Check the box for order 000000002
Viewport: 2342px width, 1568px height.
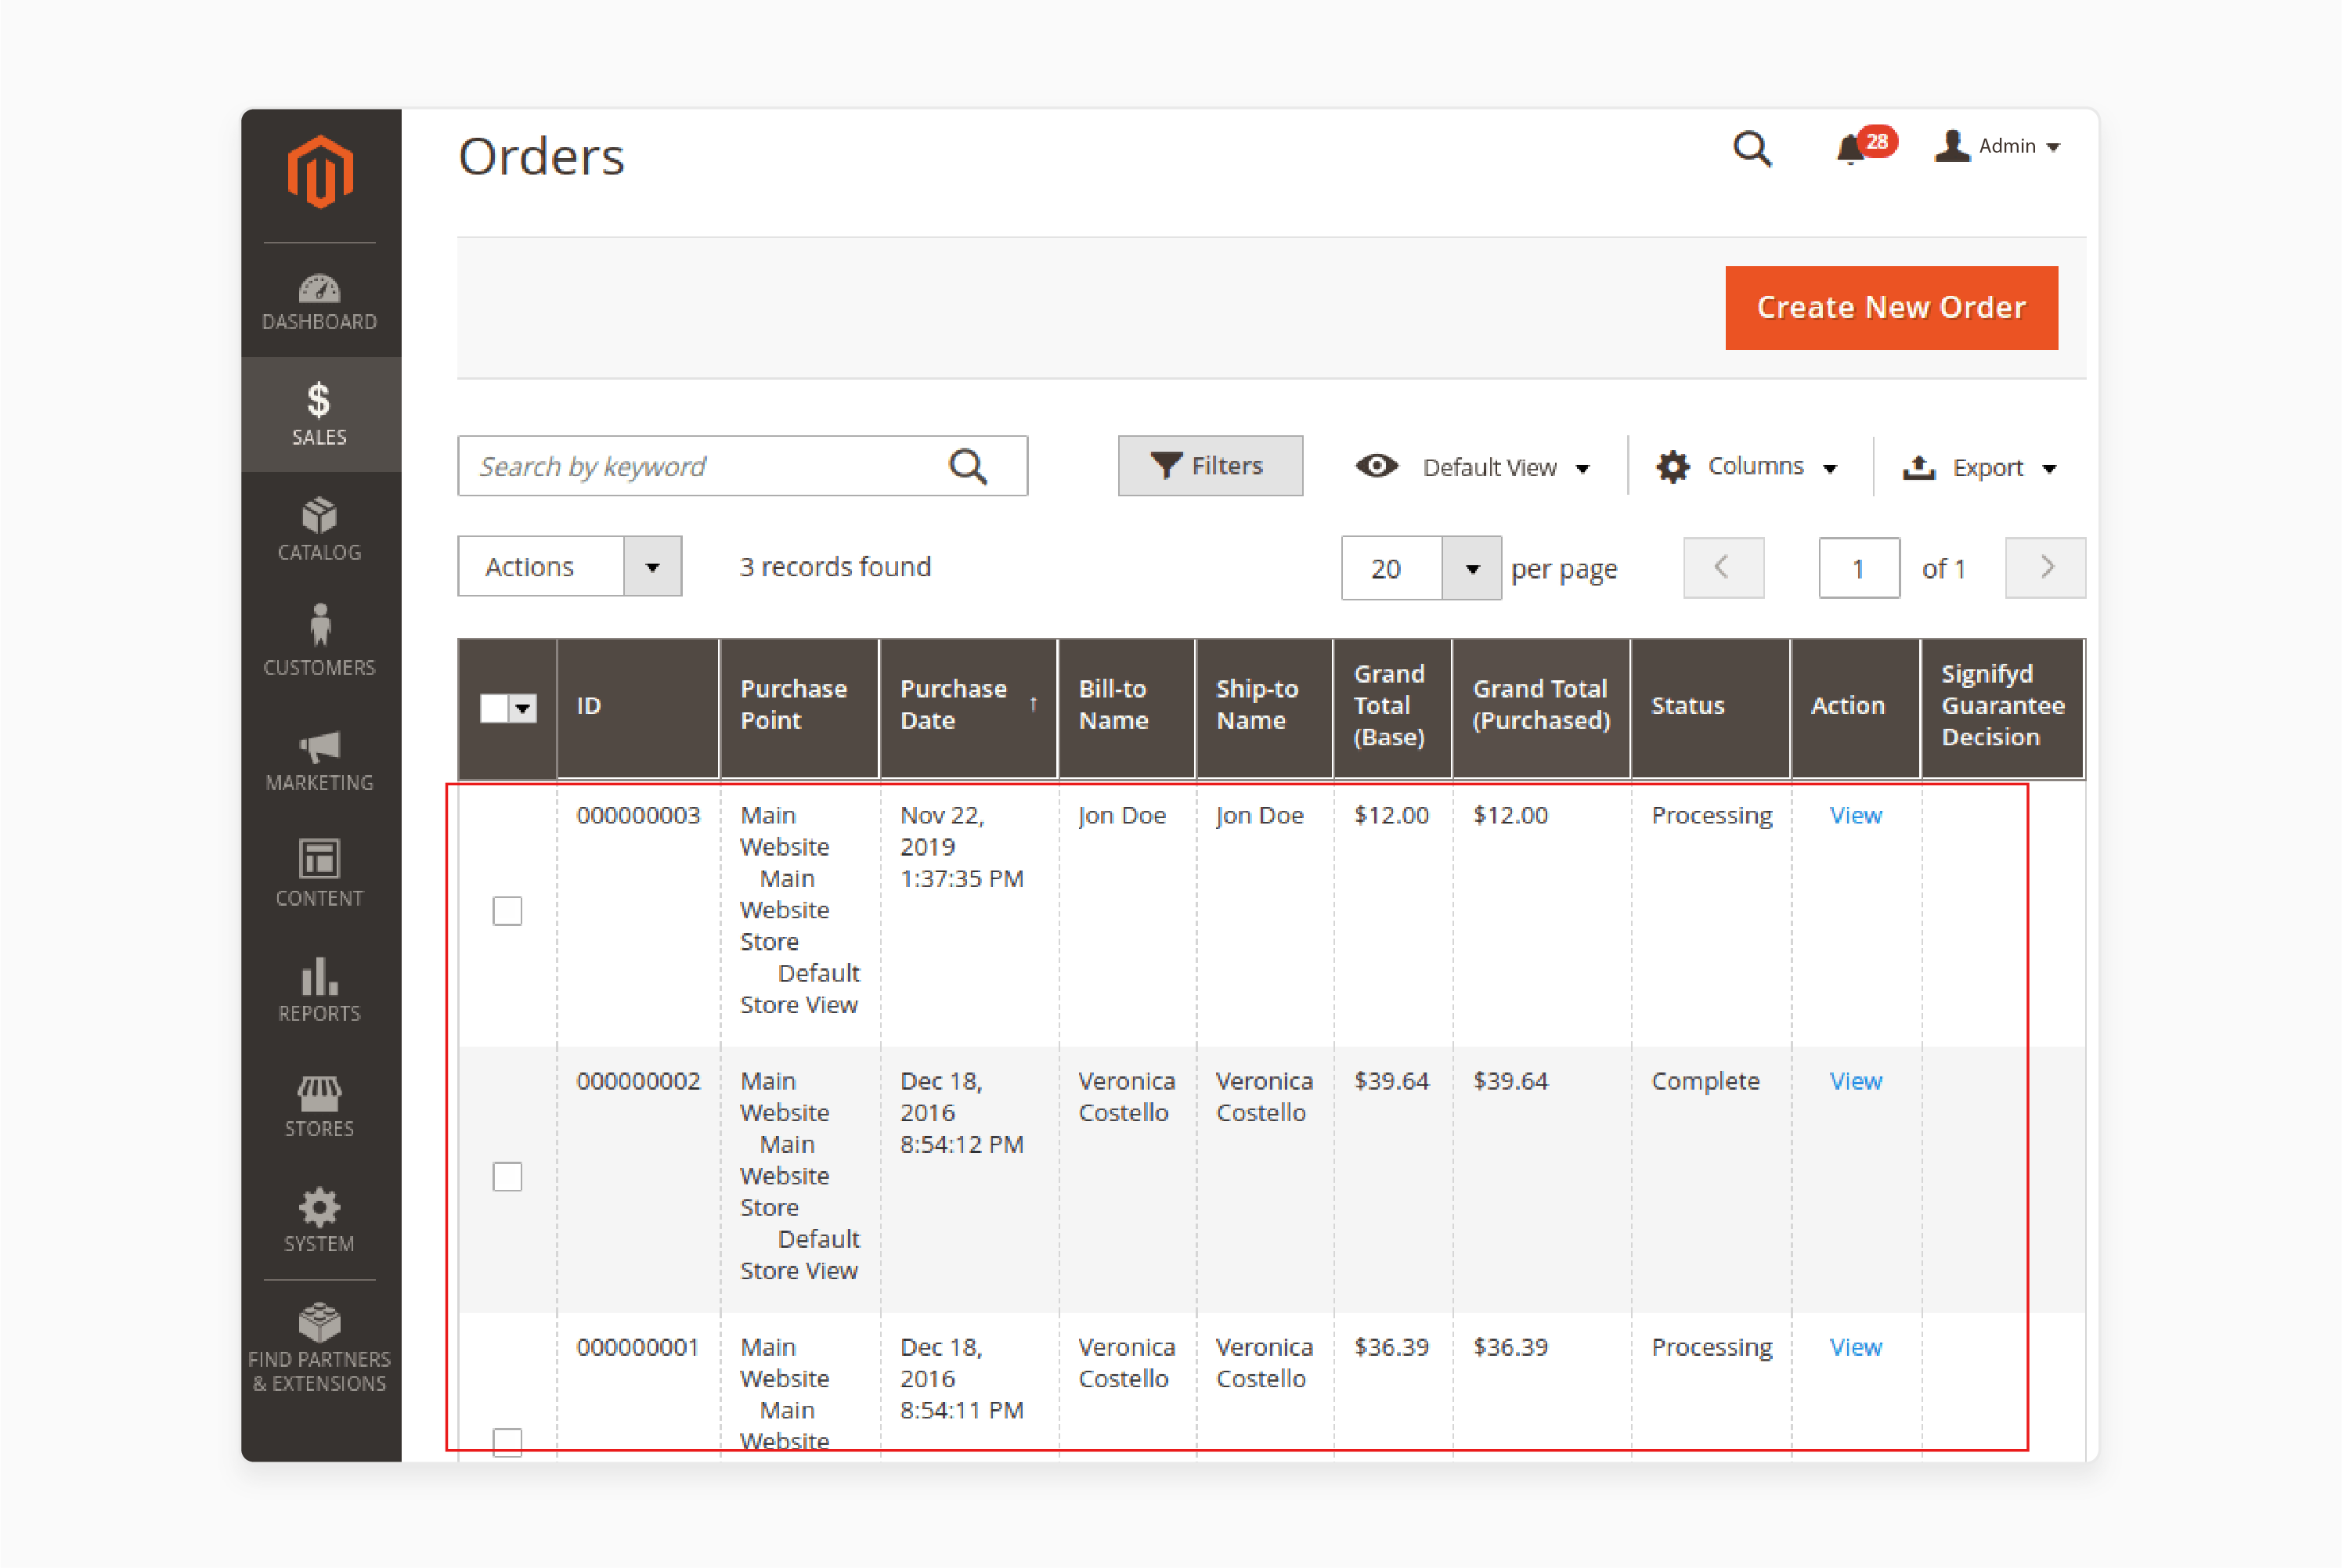508,1176
